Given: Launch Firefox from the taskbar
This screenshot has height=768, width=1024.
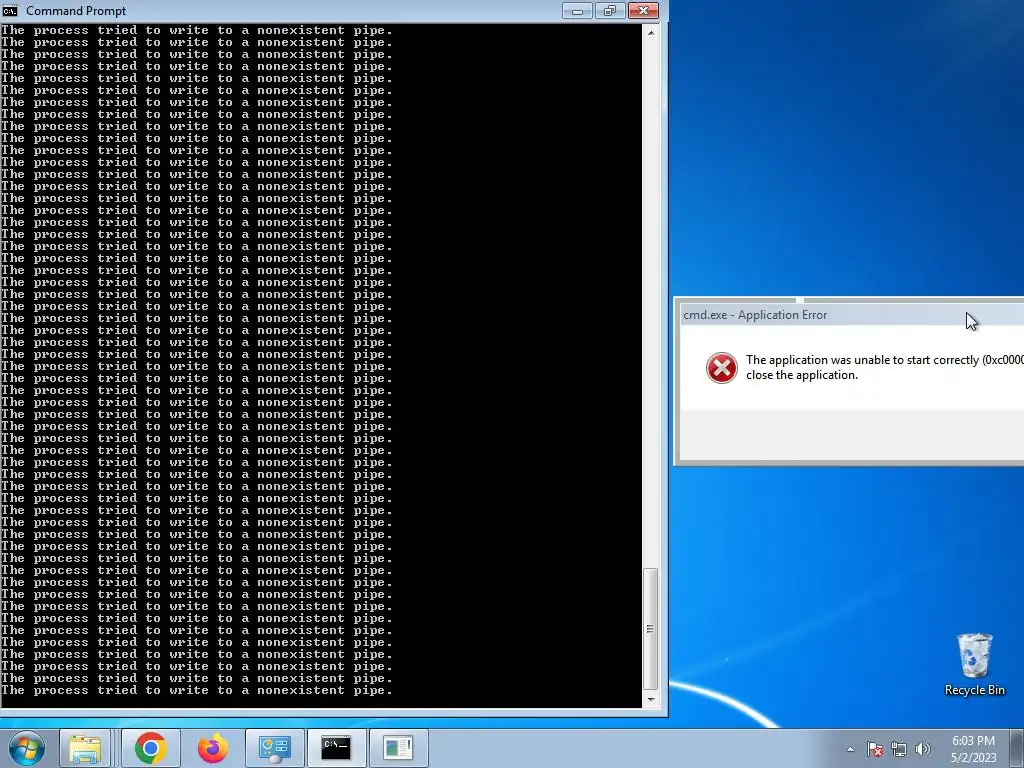Looking at the screenshot, I should pos(212,748).
